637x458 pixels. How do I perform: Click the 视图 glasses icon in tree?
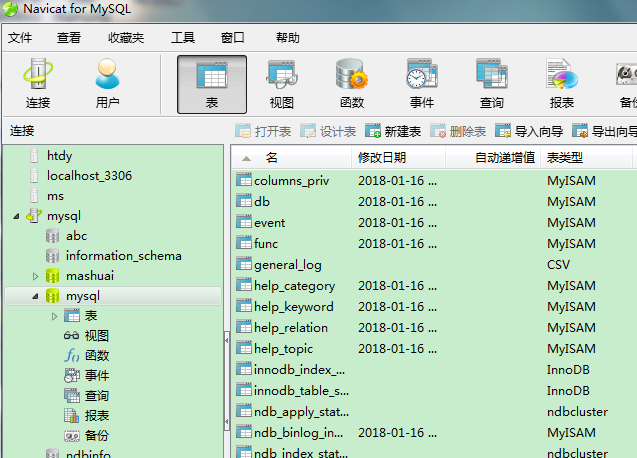(72, 335)
